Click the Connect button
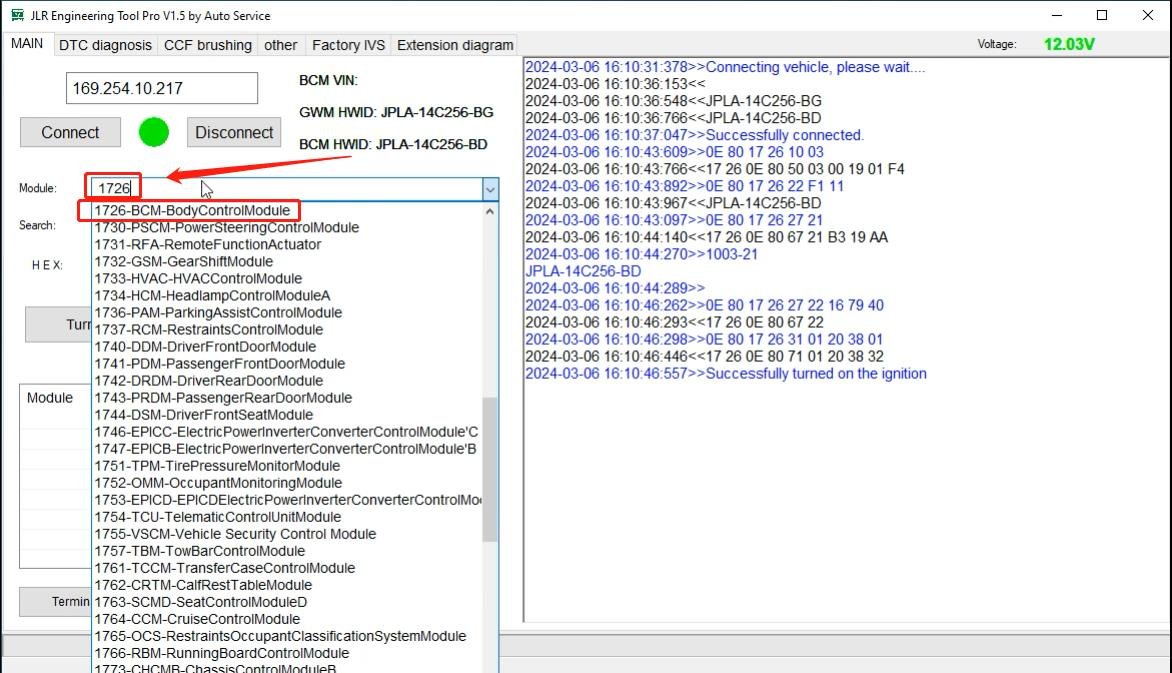 coord(70,132)
